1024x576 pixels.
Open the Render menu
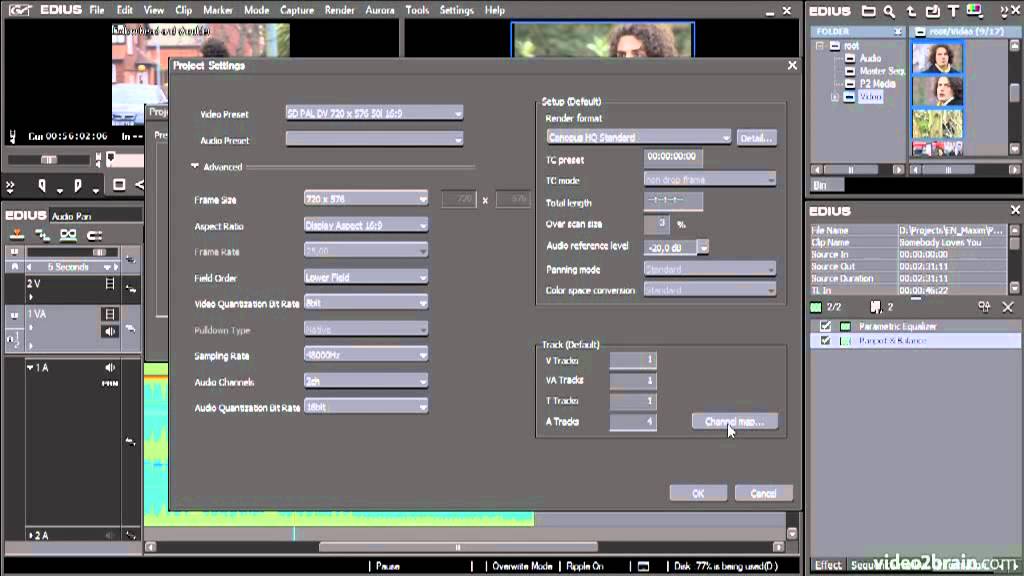point(339,10)
